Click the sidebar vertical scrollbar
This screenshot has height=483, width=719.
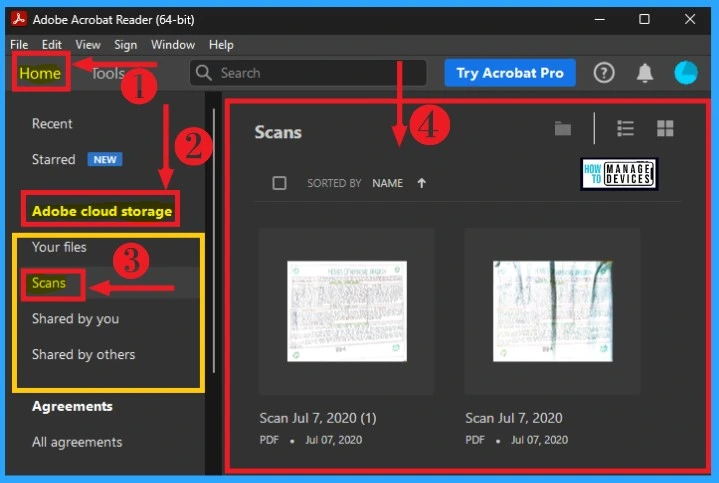[214, 240]
